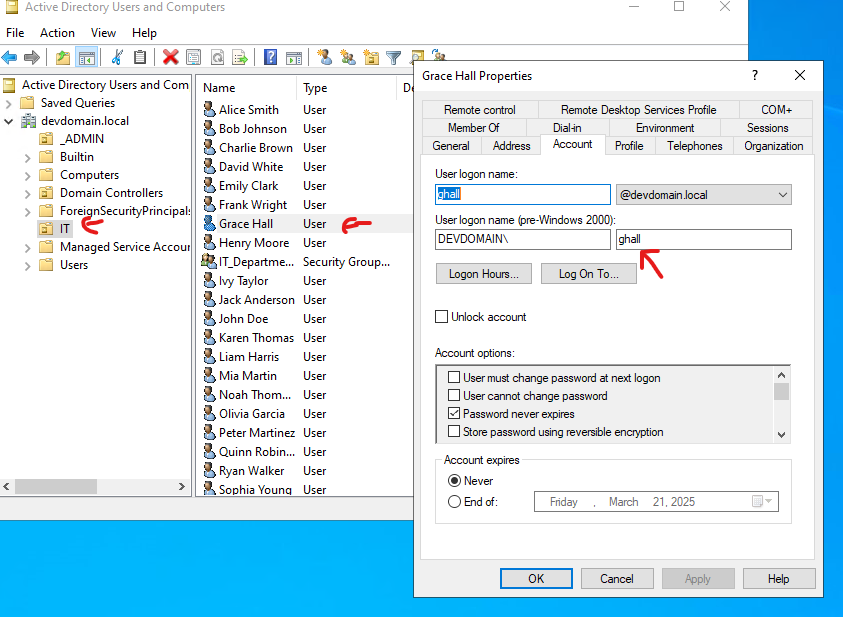
Task: Click the tree pane horizontal scrollbar thumb
Action: click(x=56, y=486)
